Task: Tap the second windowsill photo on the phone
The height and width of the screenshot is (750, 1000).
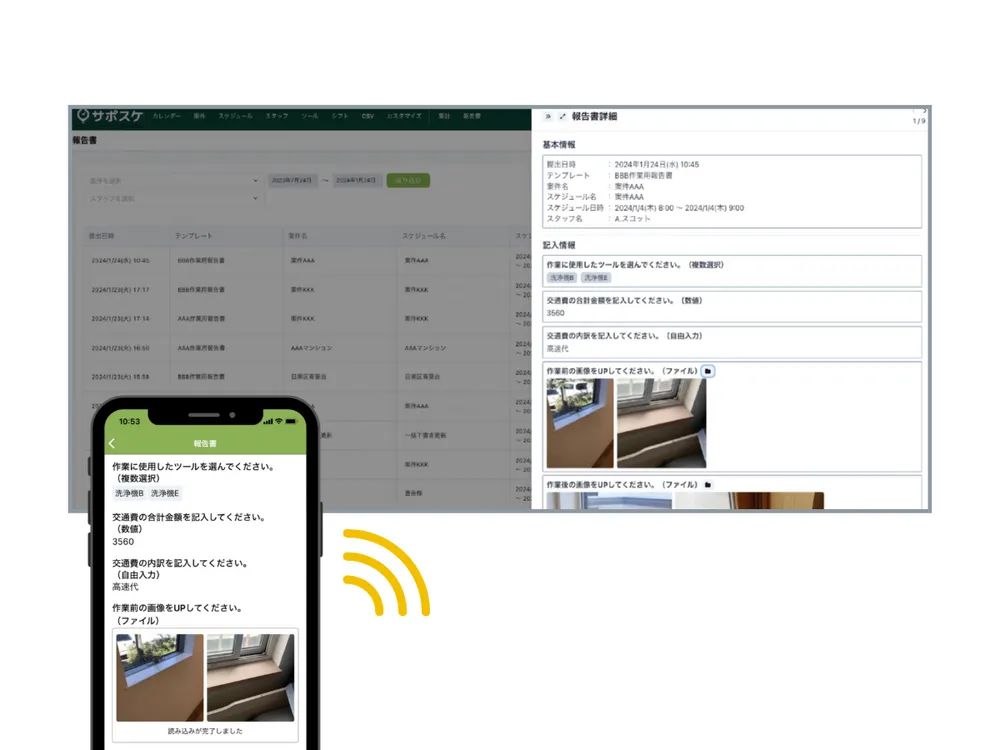Action: (251, 677)
